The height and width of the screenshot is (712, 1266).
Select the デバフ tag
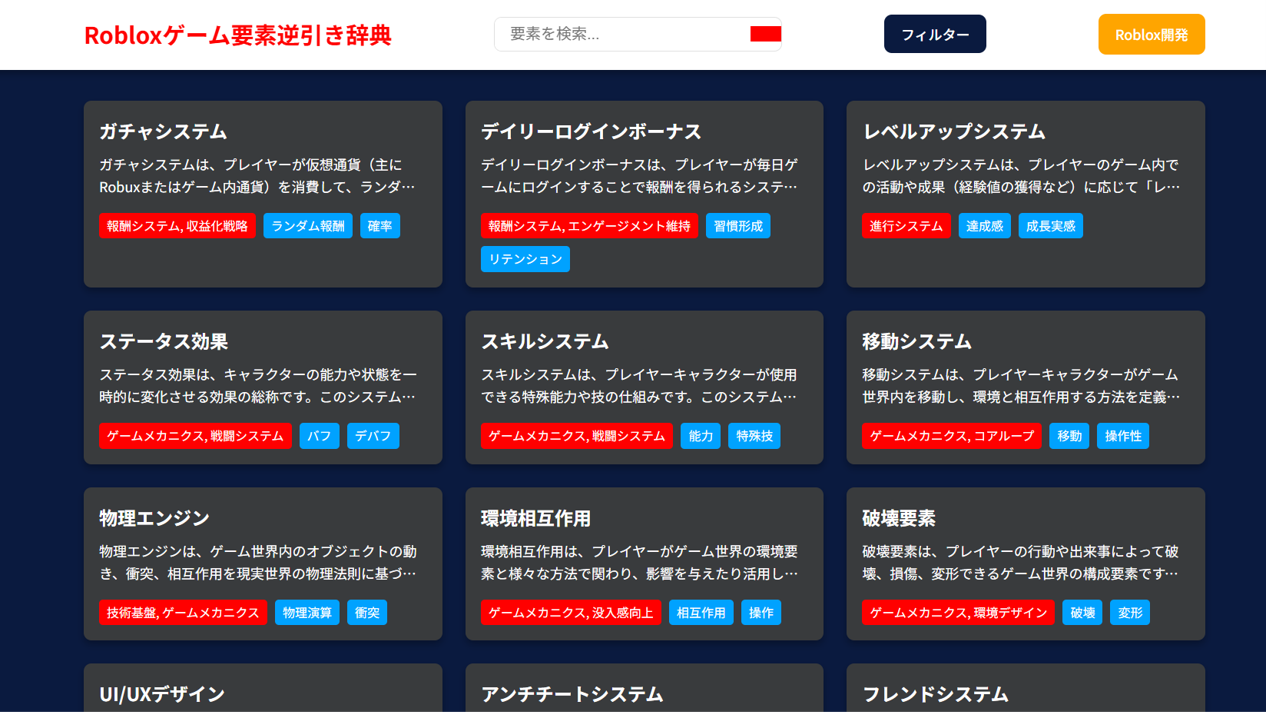click(x=373, y=436)
